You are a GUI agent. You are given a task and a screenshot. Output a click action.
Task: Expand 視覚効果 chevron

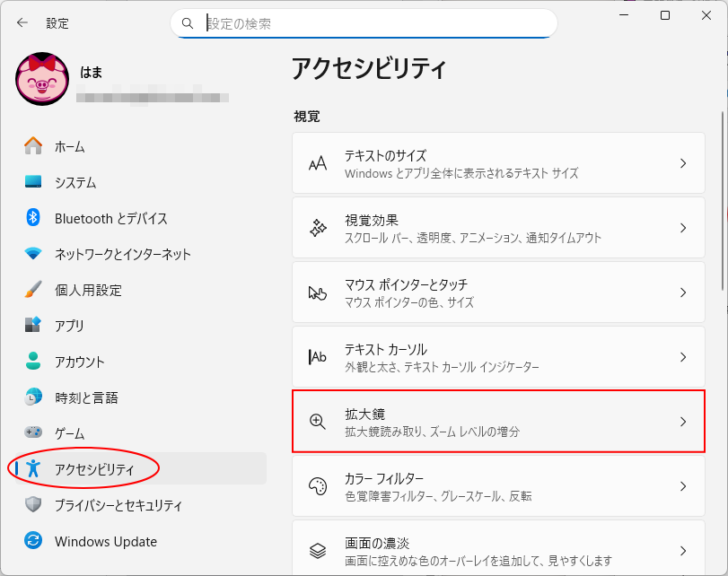(x=683, y=228)
